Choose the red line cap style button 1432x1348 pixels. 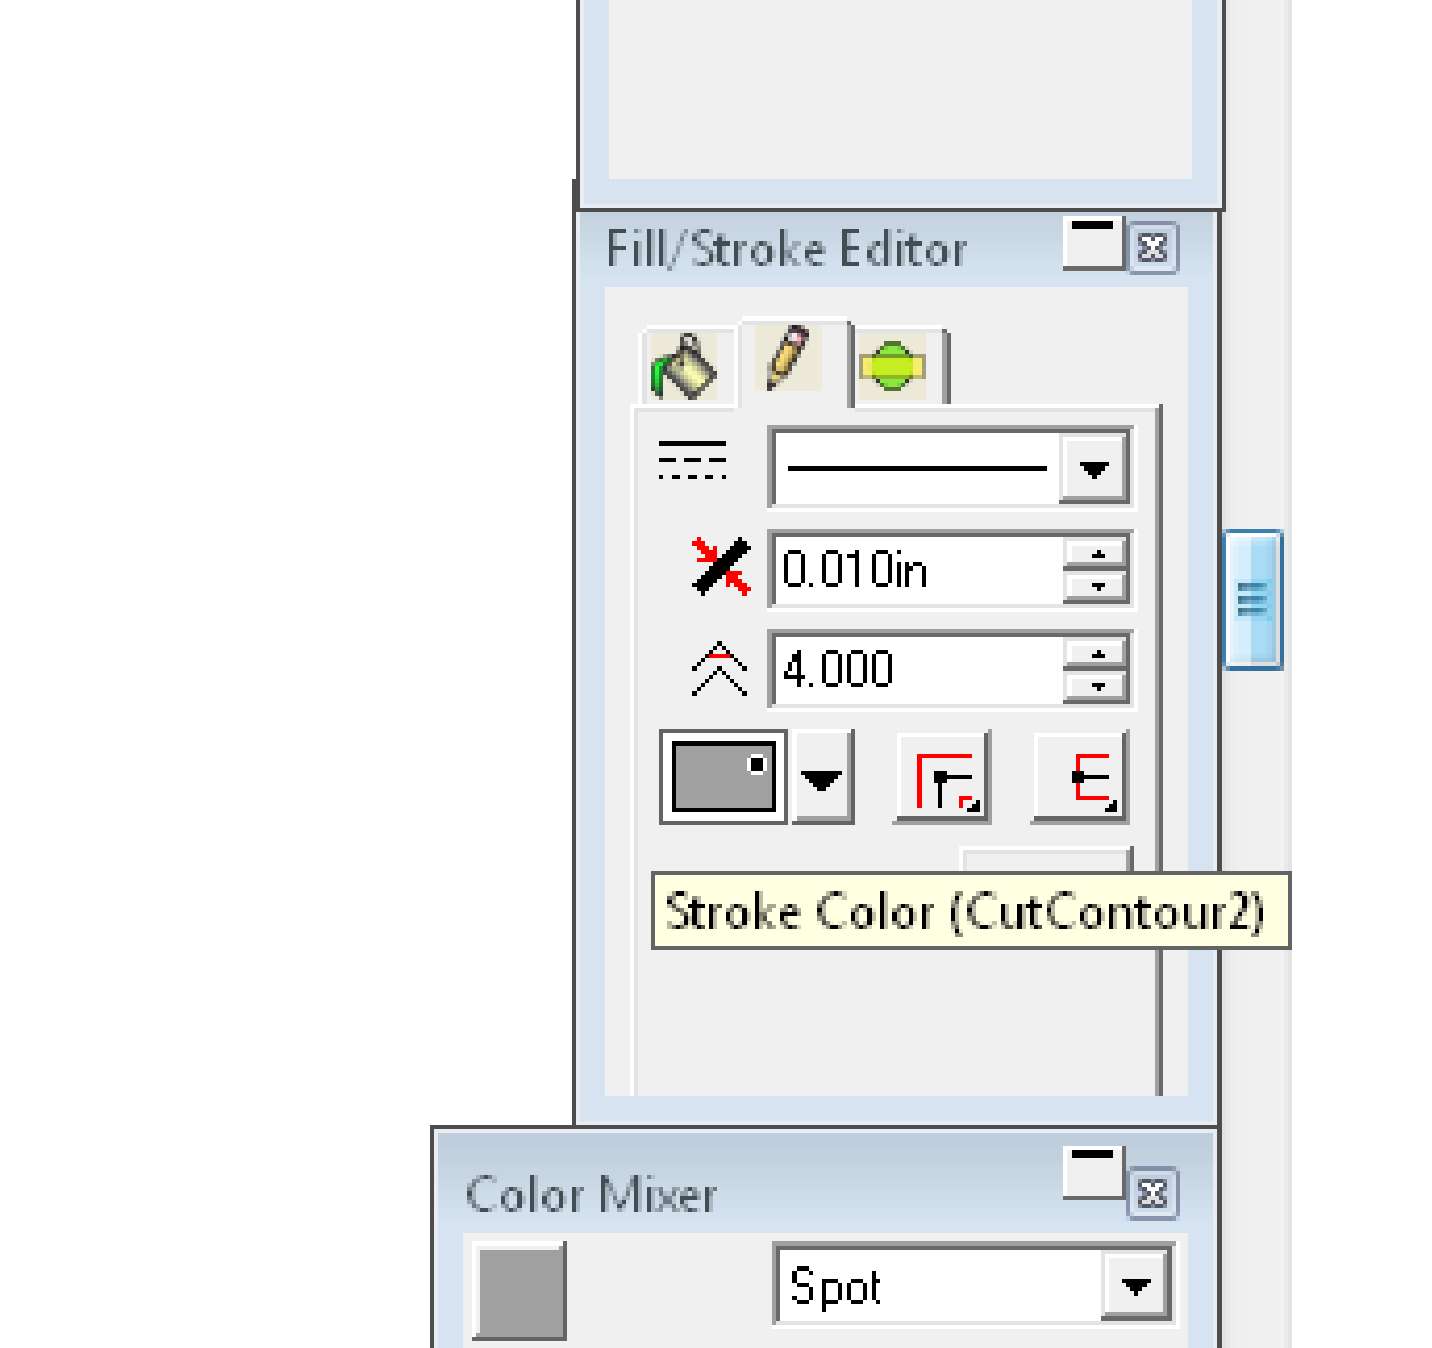(x=1081, y=778)
